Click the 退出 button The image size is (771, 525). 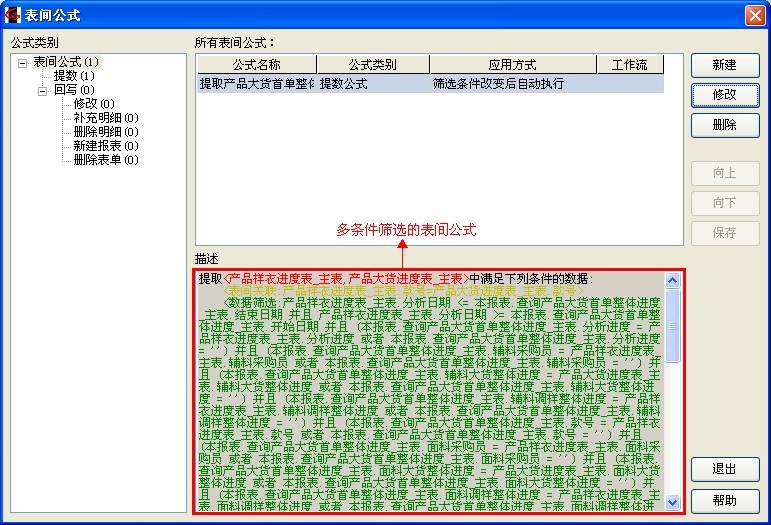pos(724,470)
